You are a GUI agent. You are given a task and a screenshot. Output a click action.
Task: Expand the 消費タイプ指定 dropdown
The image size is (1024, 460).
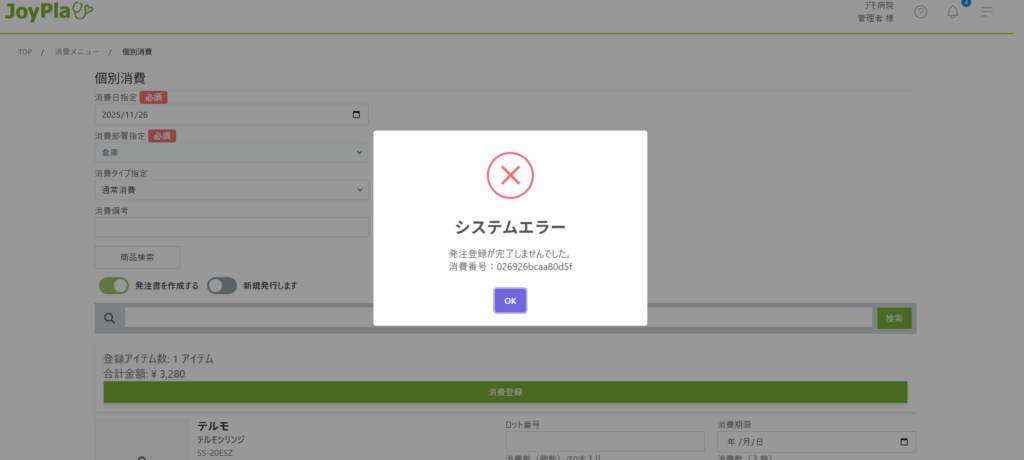point(231,190)
